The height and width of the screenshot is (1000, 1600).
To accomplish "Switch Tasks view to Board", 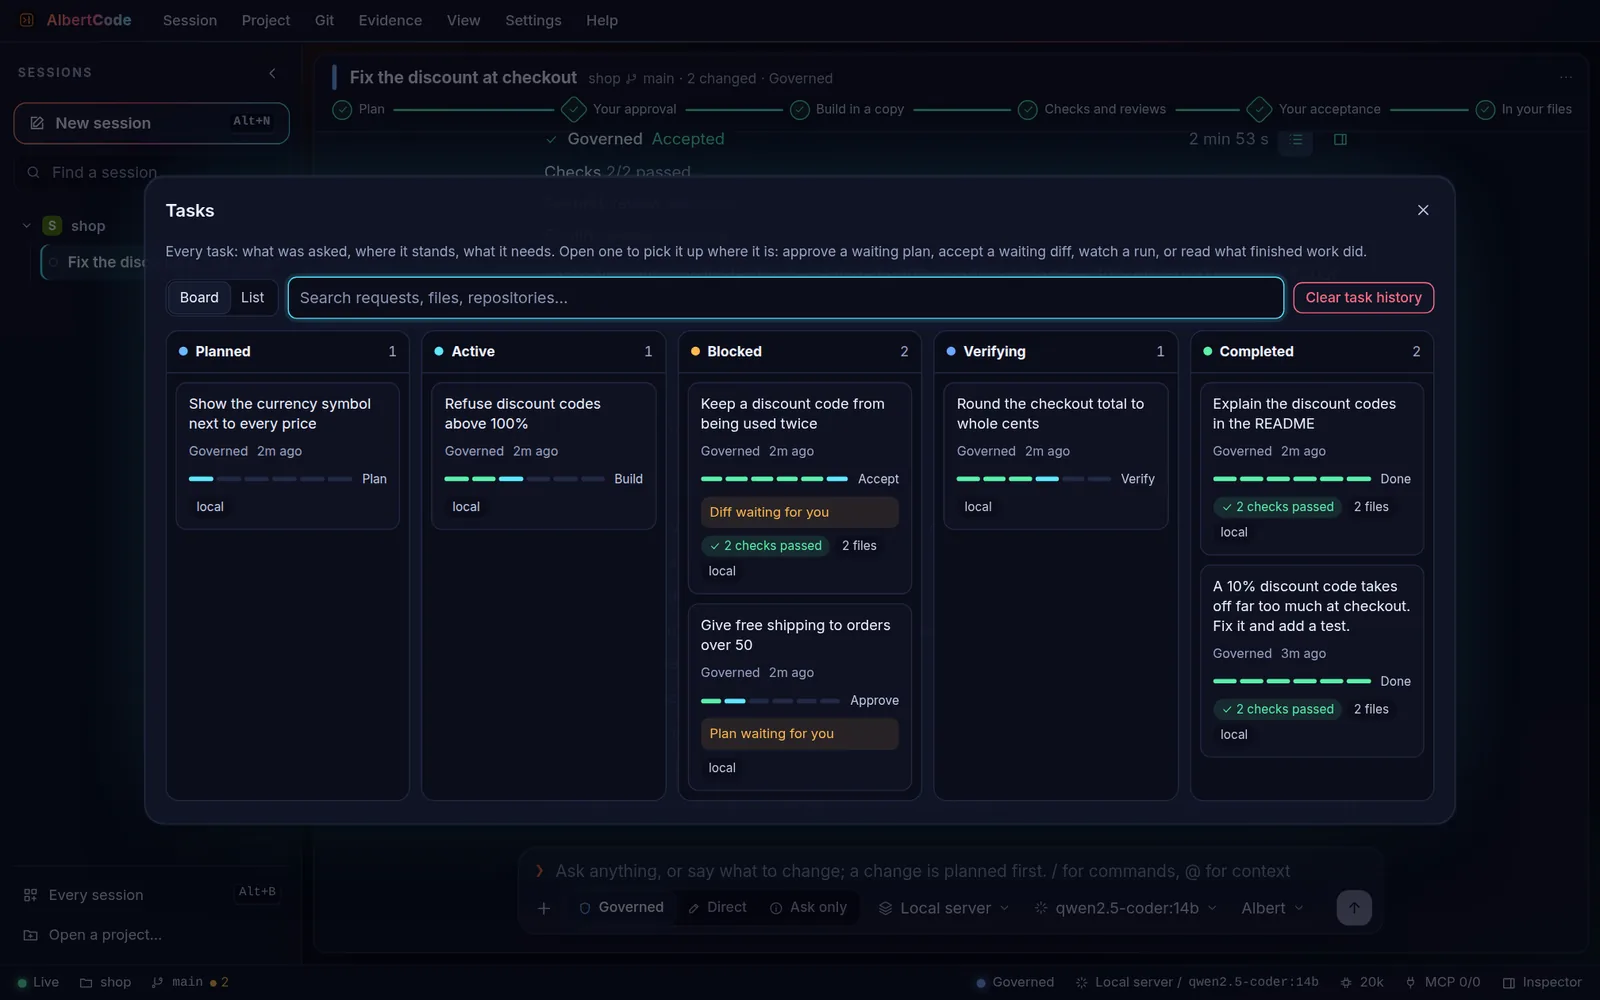I will point(199,298).
